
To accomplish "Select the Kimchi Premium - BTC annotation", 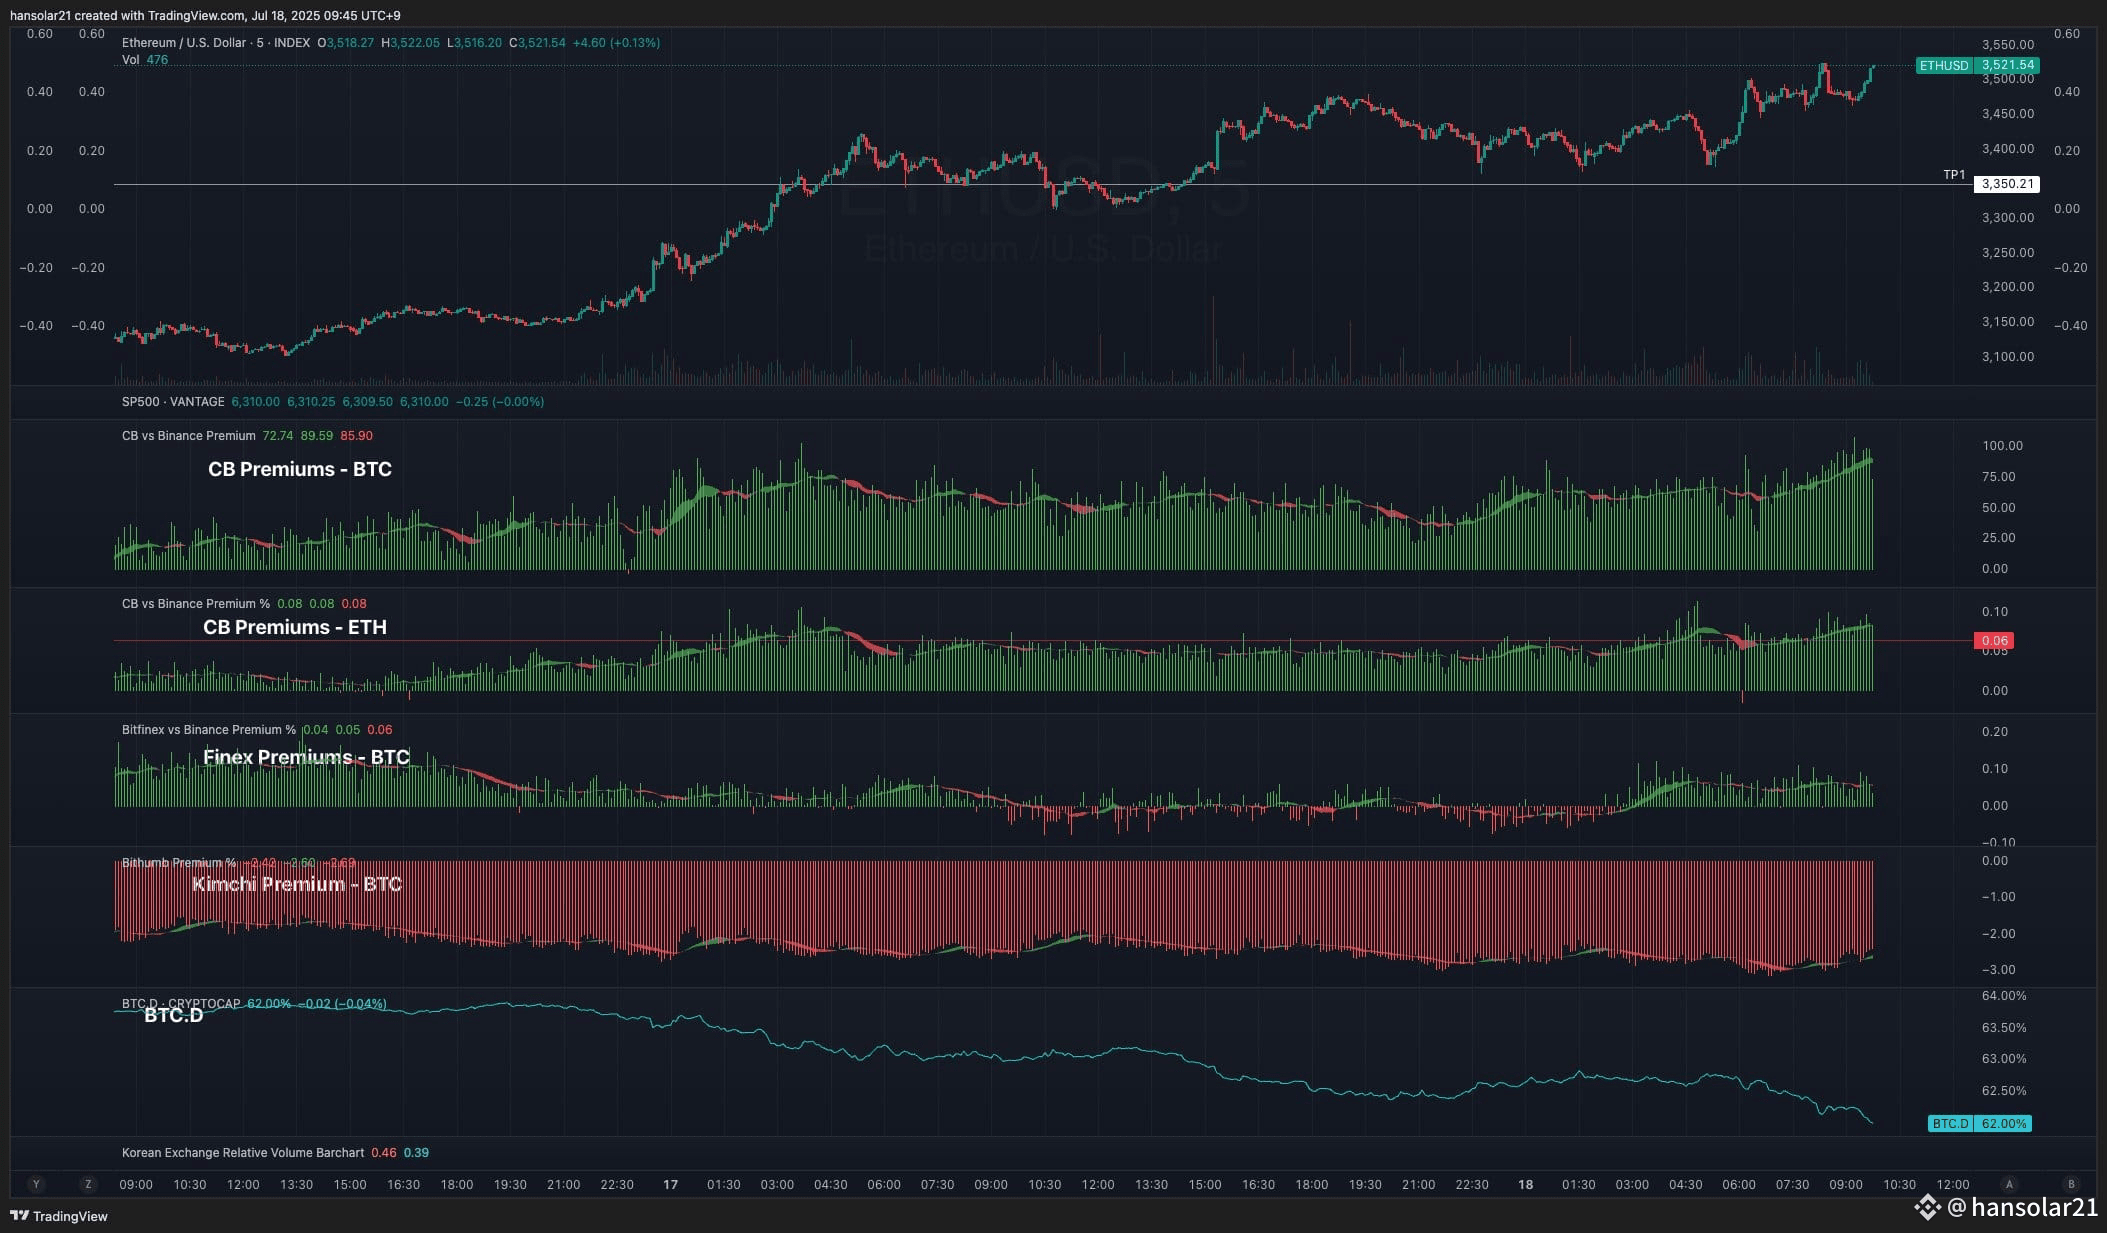I will [297, 884].
